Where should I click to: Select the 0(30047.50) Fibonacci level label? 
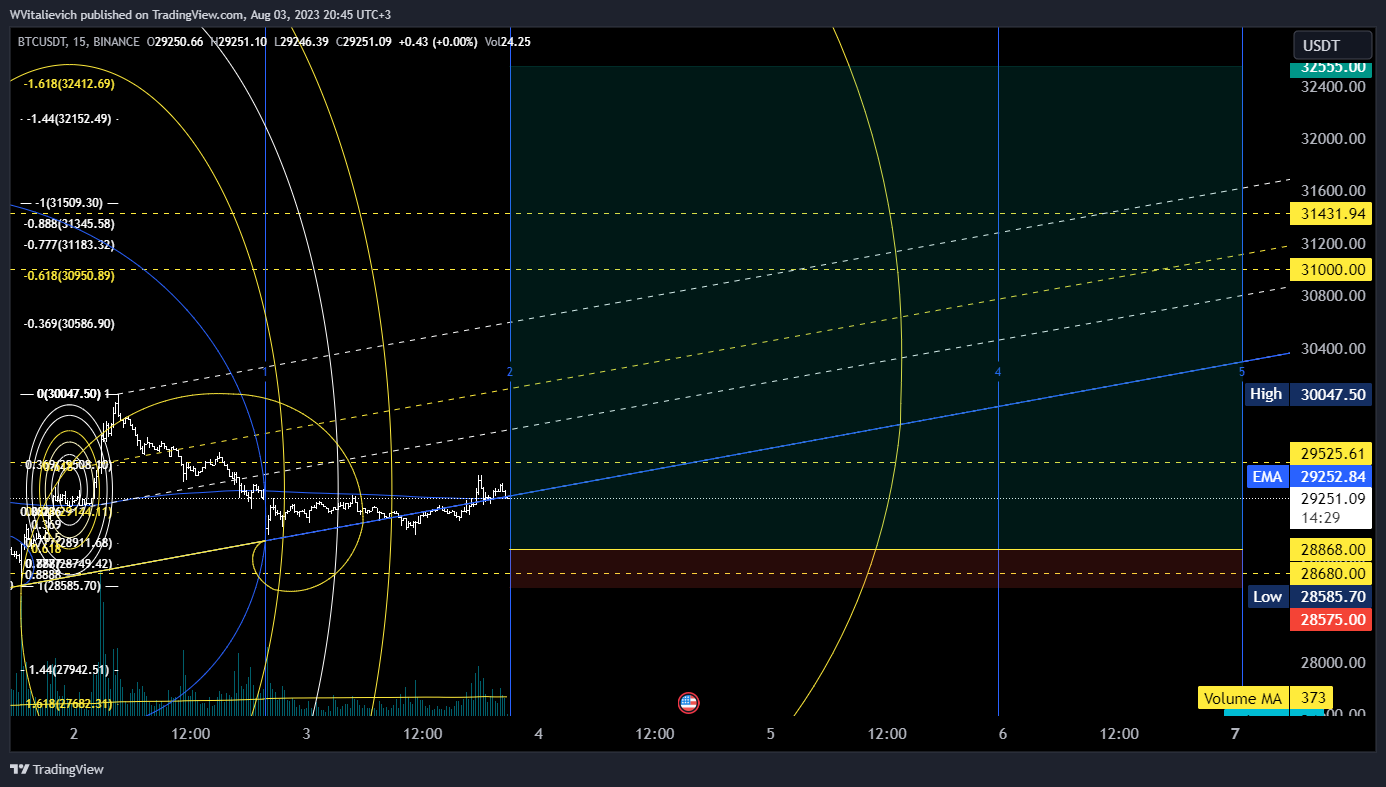tap(69, 394)
